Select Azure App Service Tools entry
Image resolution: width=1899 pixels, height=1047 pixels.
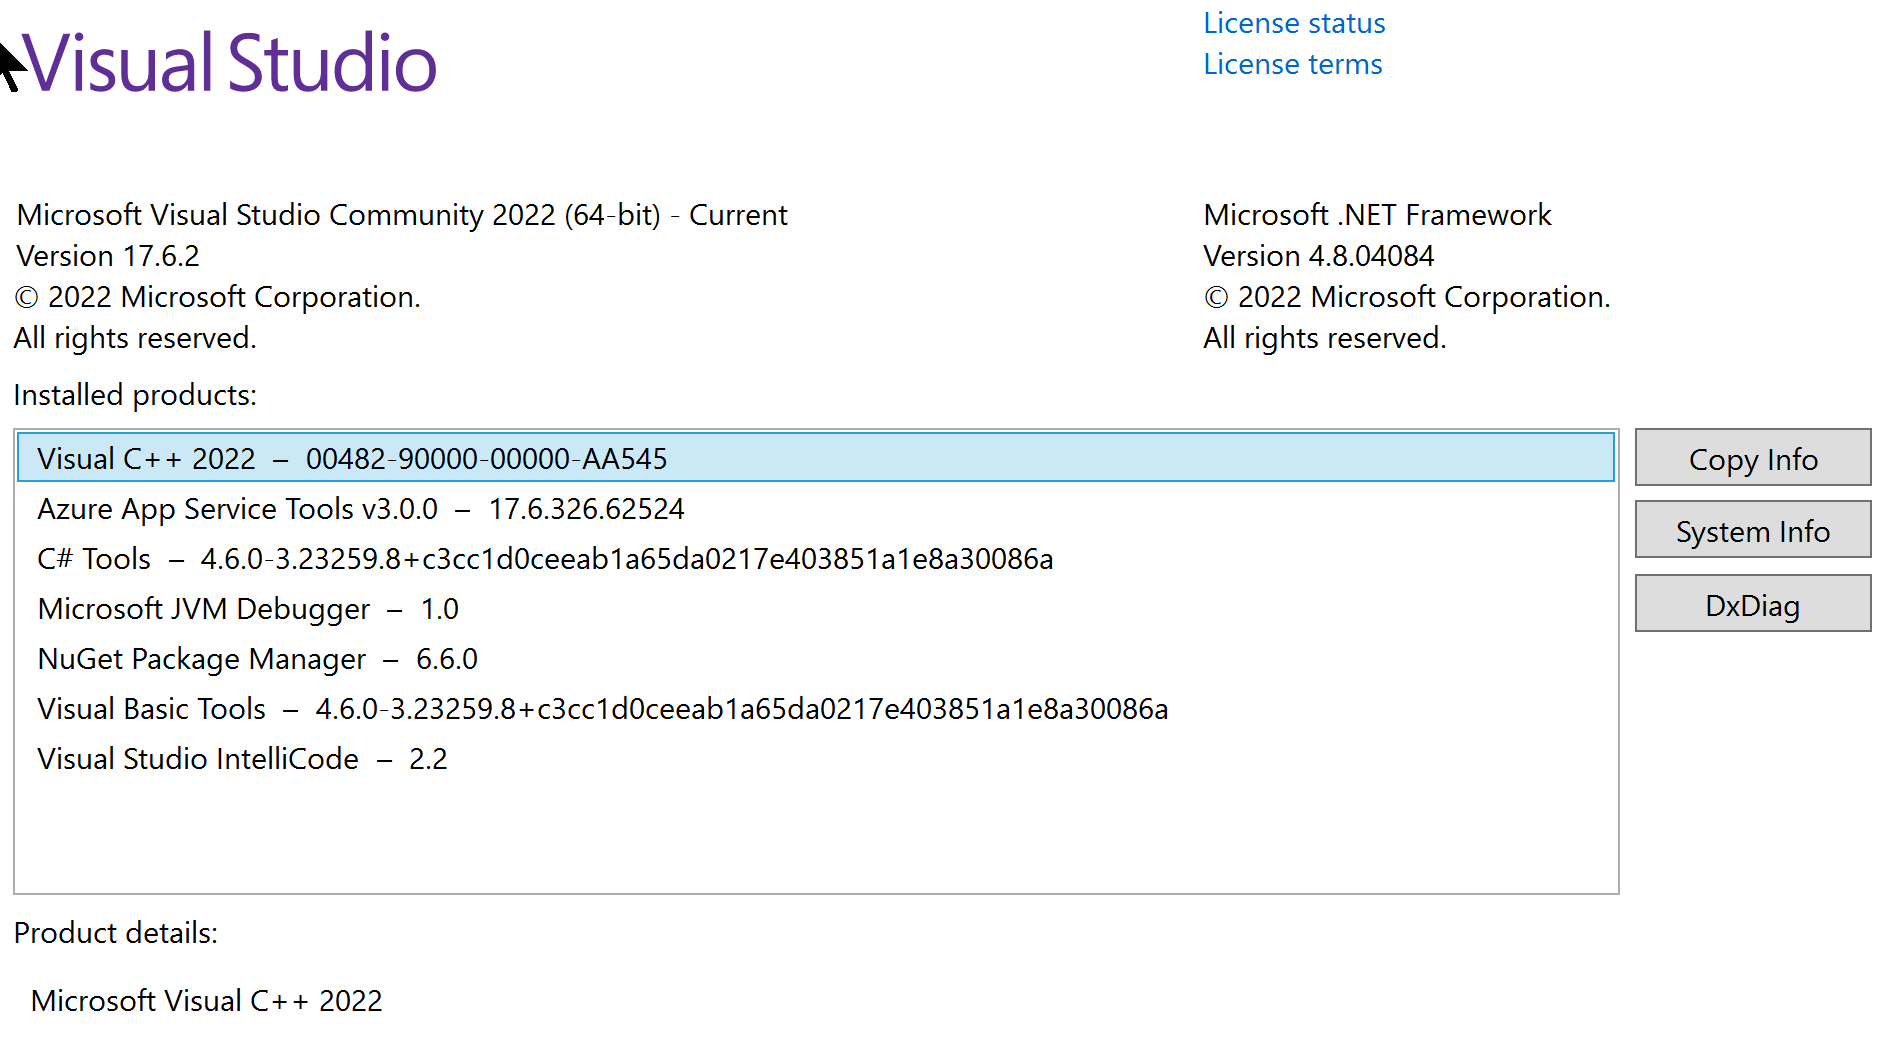pyautogui.click(x=360, y=509)
